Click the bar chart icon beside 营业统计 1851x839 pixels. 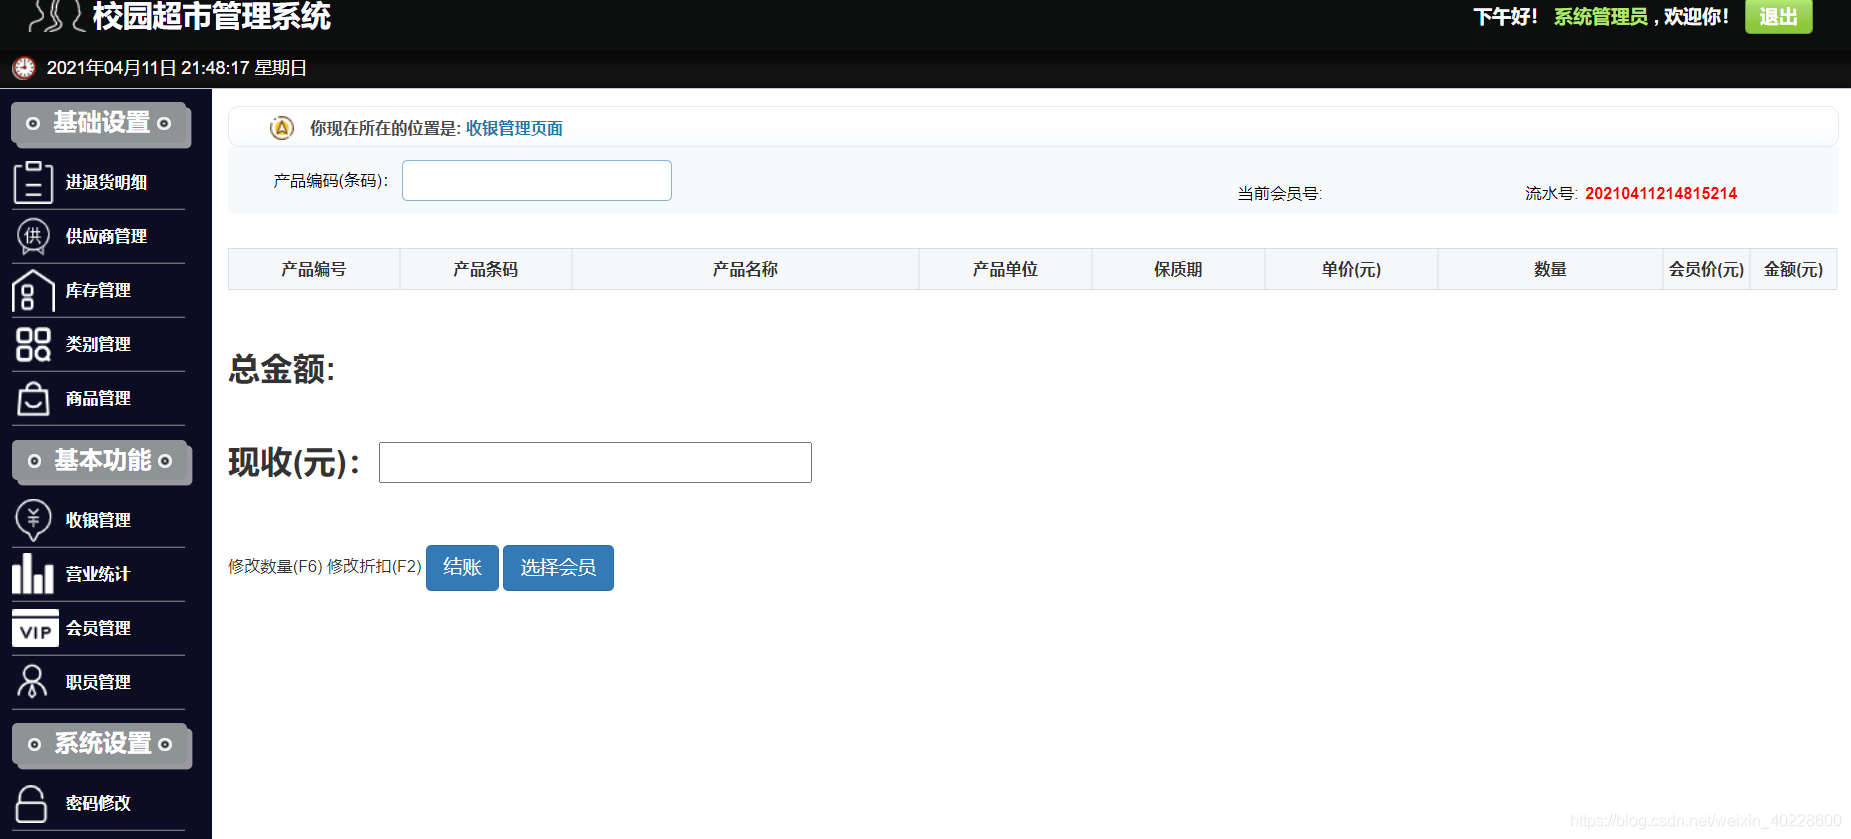(x=33, y=574)
